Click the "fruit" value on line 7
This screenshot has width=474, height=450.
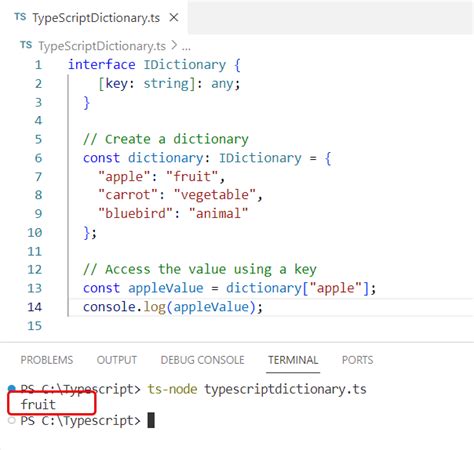tap(192, 176)
